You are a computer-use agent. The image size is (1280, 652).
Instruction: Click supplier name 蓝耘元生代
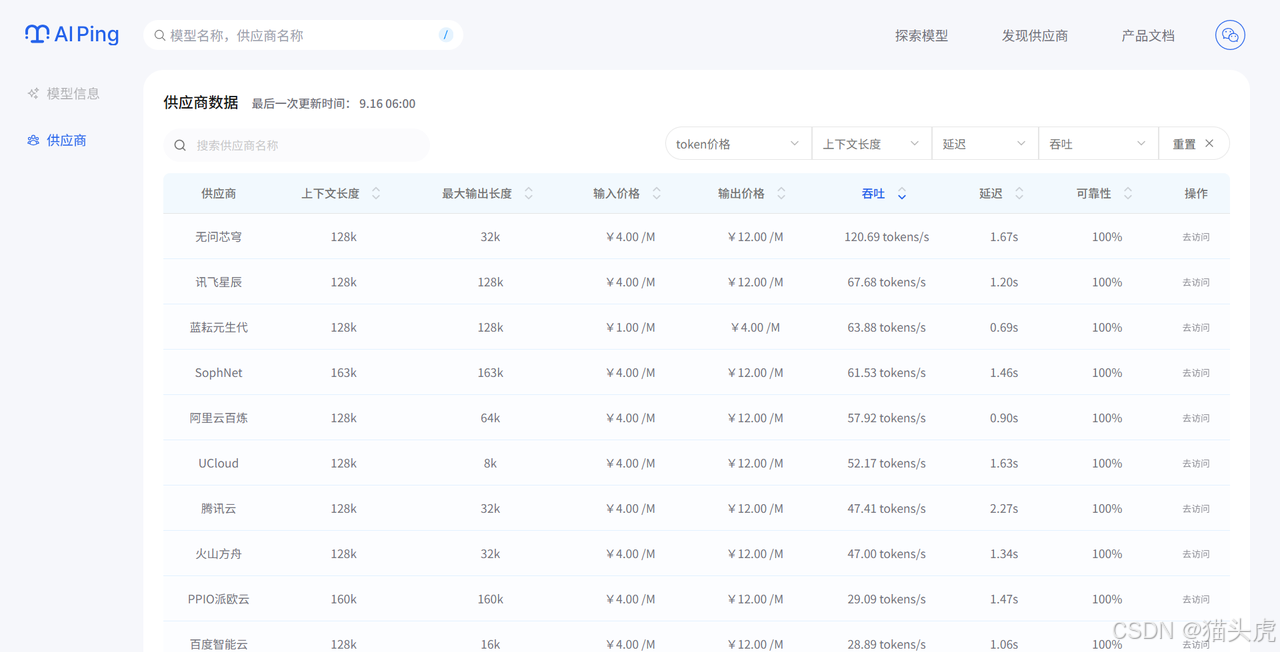[218, 327]
